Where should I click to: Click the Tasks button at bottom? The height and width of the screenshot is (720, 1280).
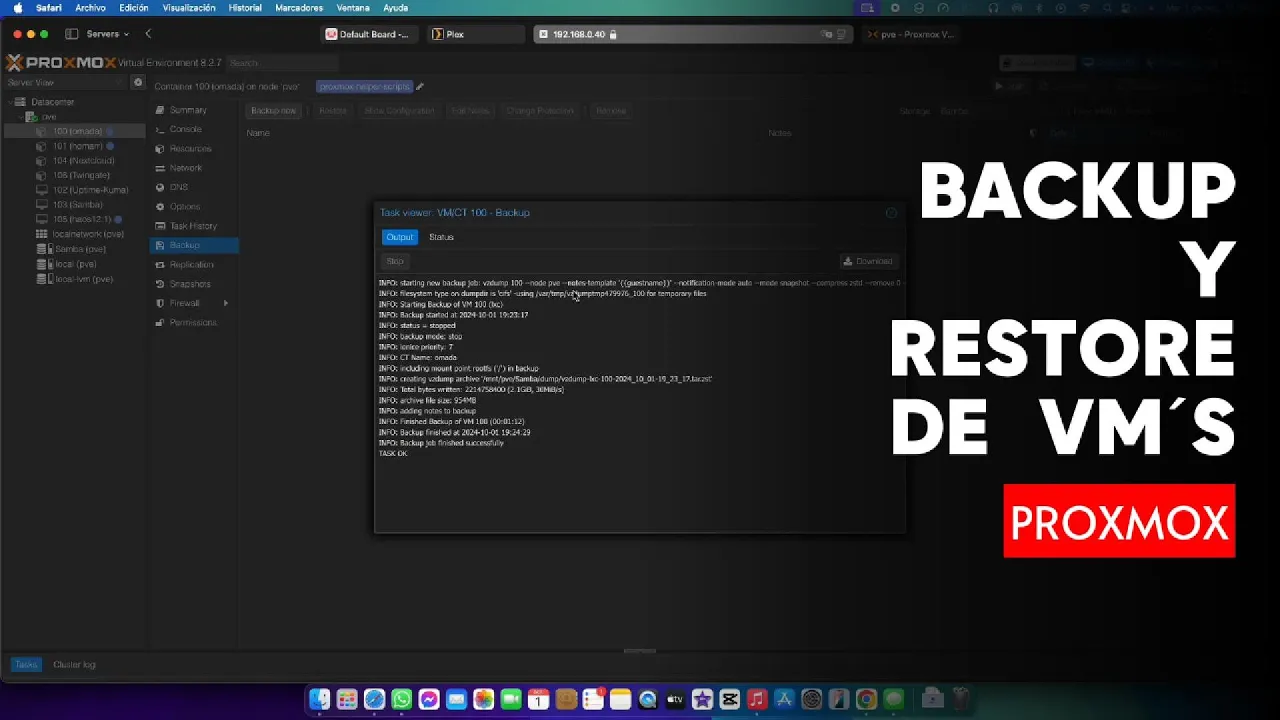tap(26, 664)
